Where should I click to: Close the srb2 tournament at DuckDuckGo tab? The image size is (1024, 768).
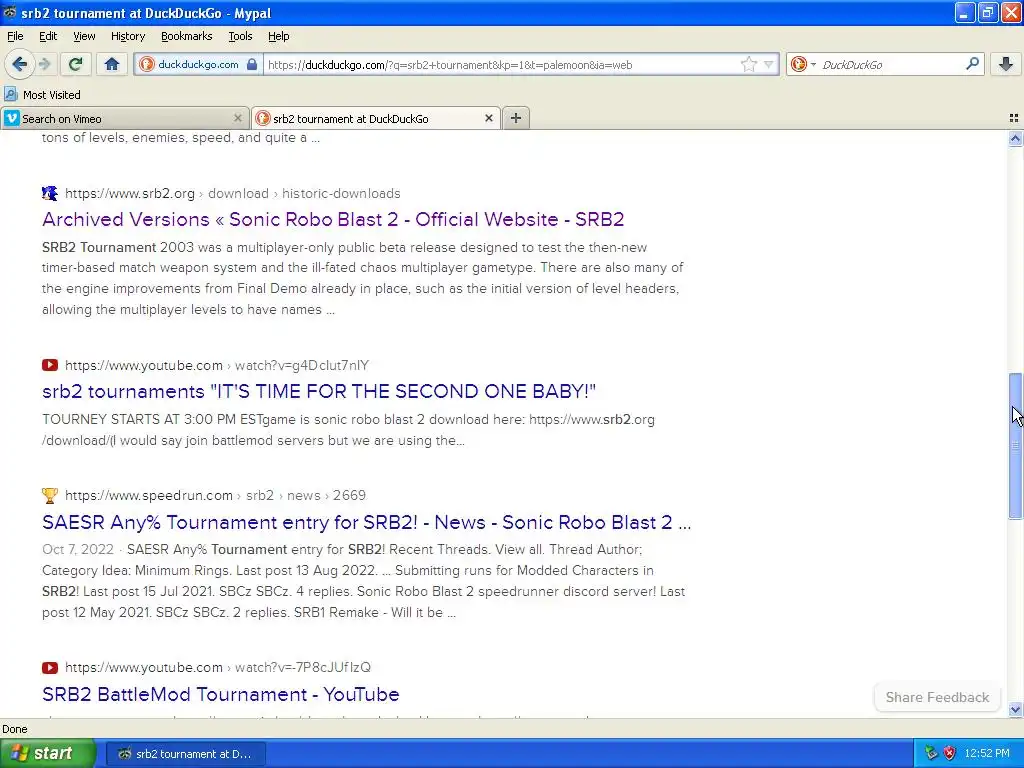488,118
